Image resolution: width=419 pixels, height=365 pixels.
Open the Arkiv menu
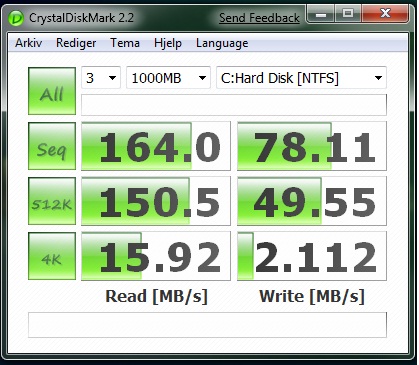click(x=29, y=43)
